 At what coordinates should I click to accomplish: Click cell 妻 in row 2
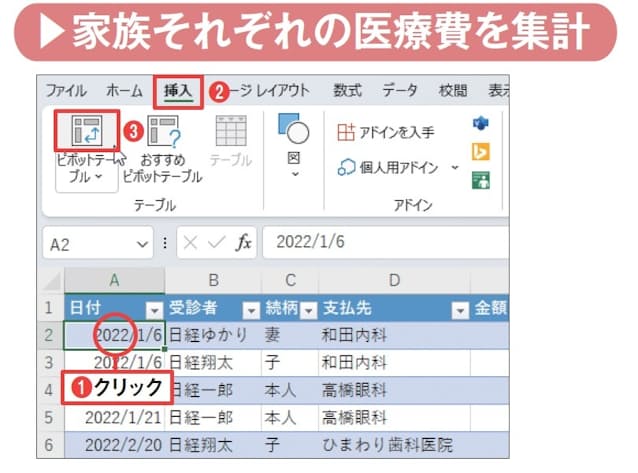pyautogui.click(x=290, y=335)
